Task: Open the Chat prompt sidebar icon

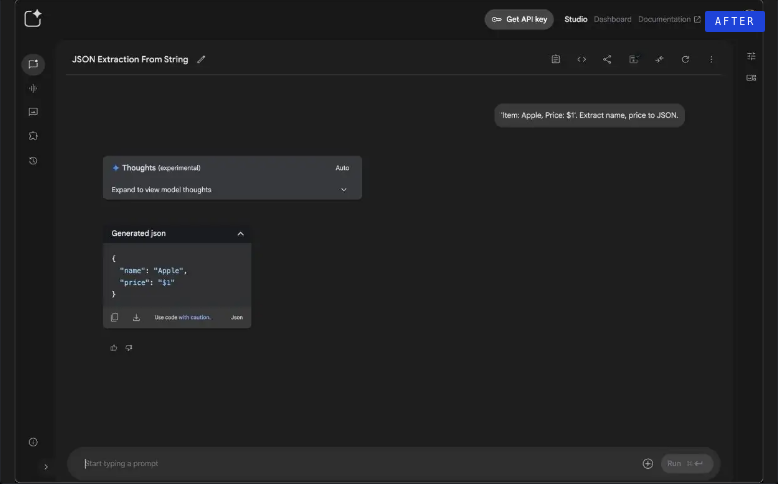Action: pos(33,65)
